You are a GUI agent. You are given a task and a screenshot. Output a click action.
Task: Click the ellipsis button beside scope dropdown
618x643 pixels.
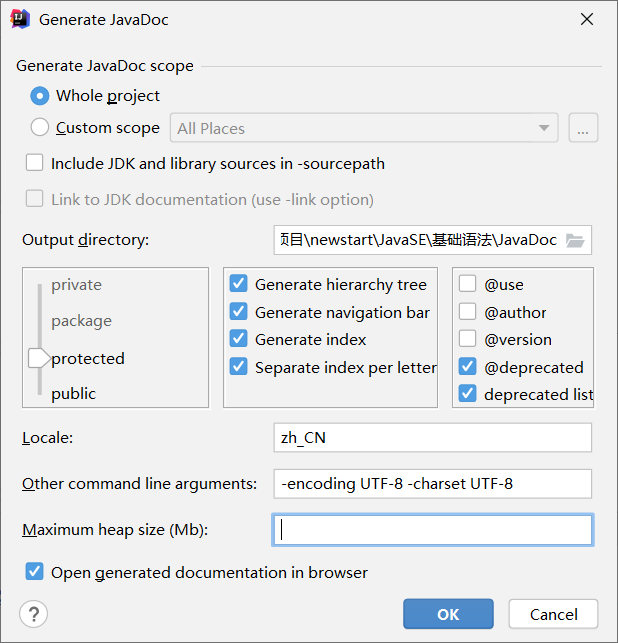click(x=583, y=128)
